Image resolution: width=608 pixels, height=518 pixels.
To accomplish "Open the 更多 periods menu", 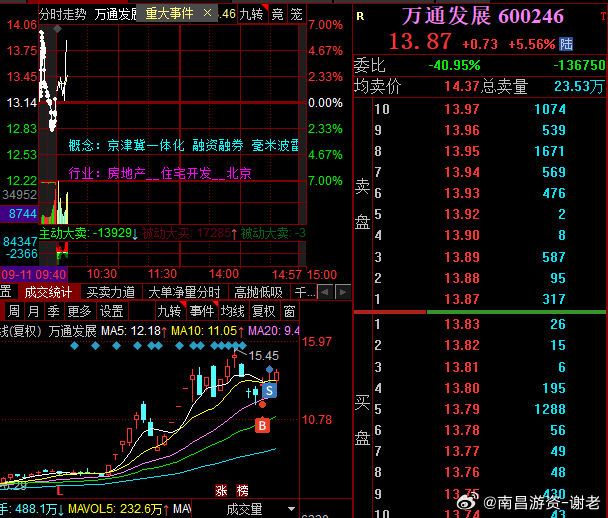I will click(79, 311).
